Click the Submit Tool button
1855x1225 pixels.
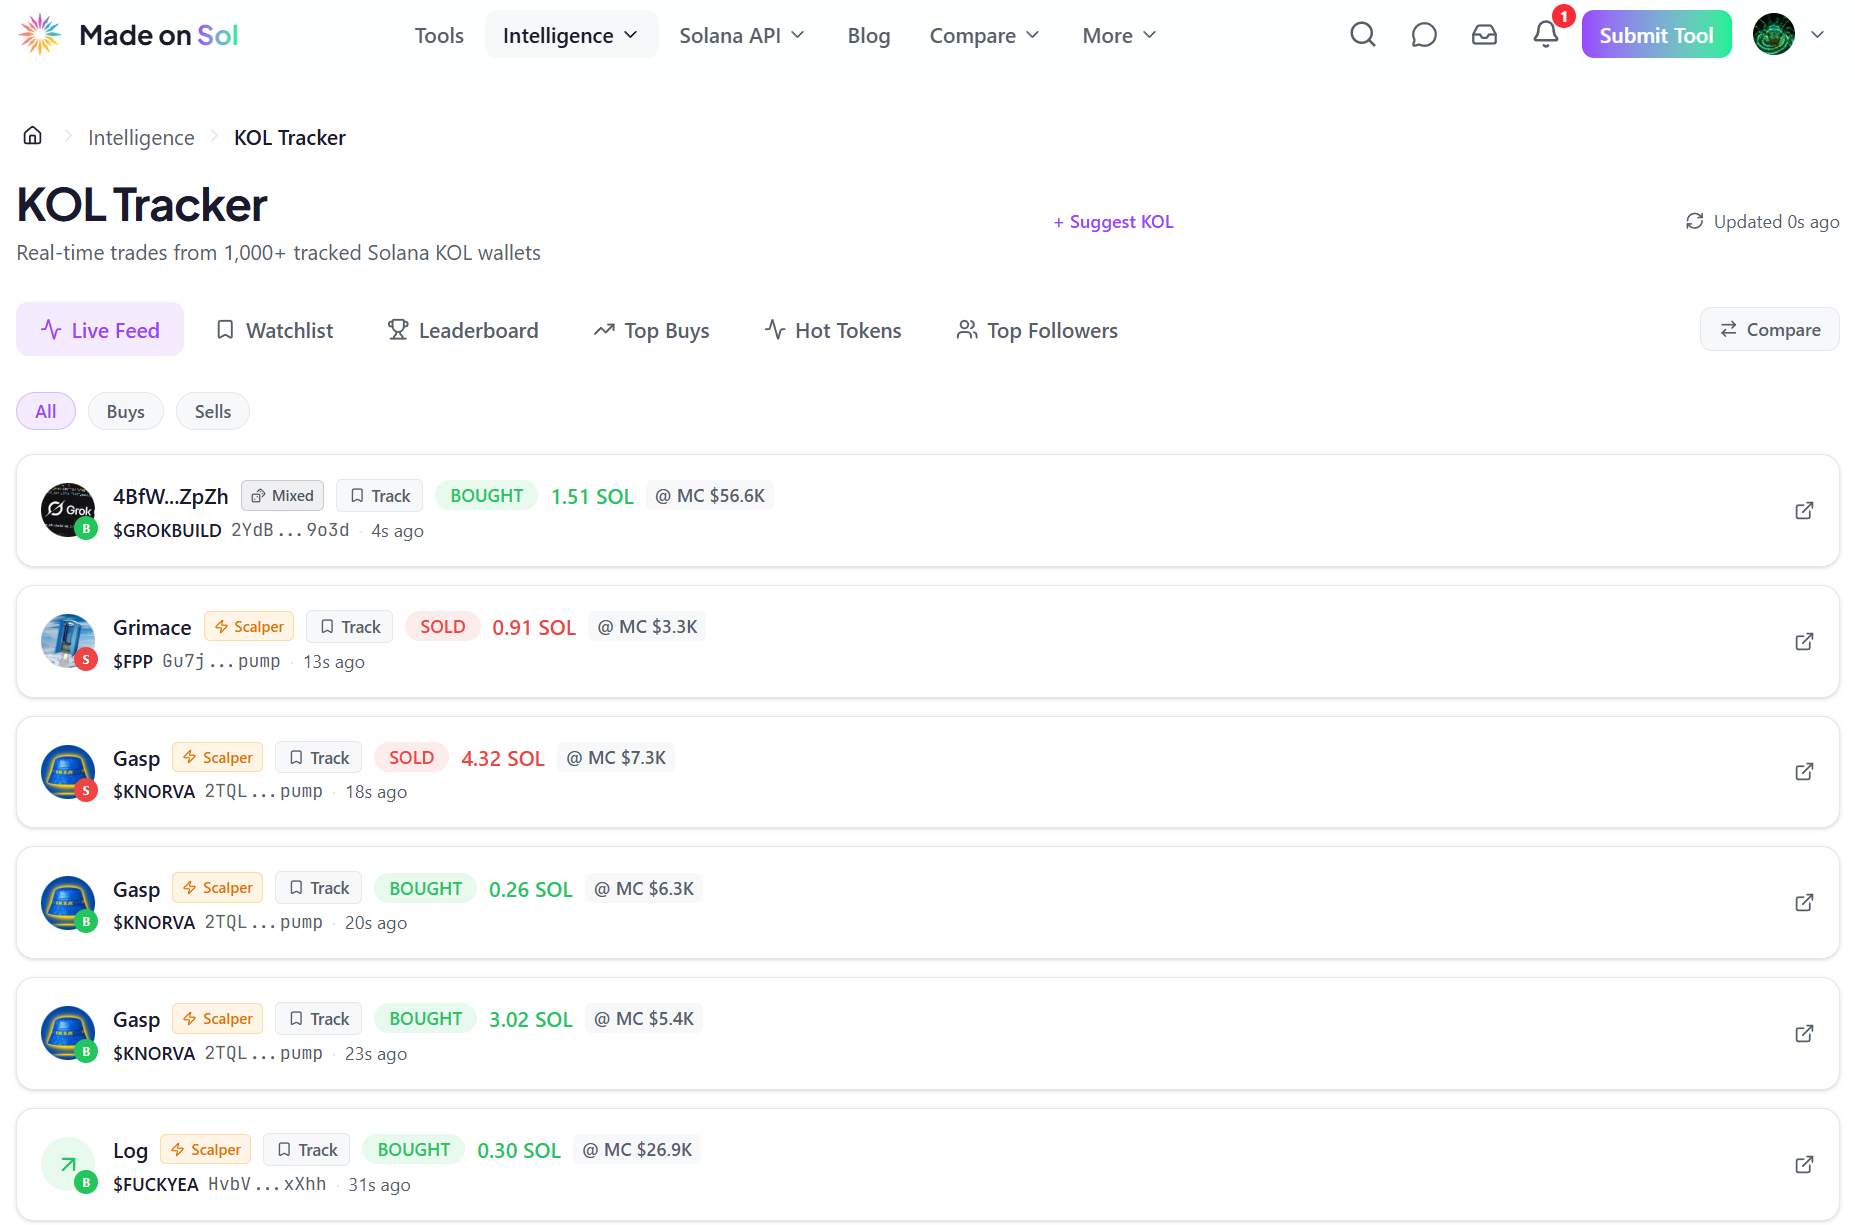click(x=1656, y=35)
